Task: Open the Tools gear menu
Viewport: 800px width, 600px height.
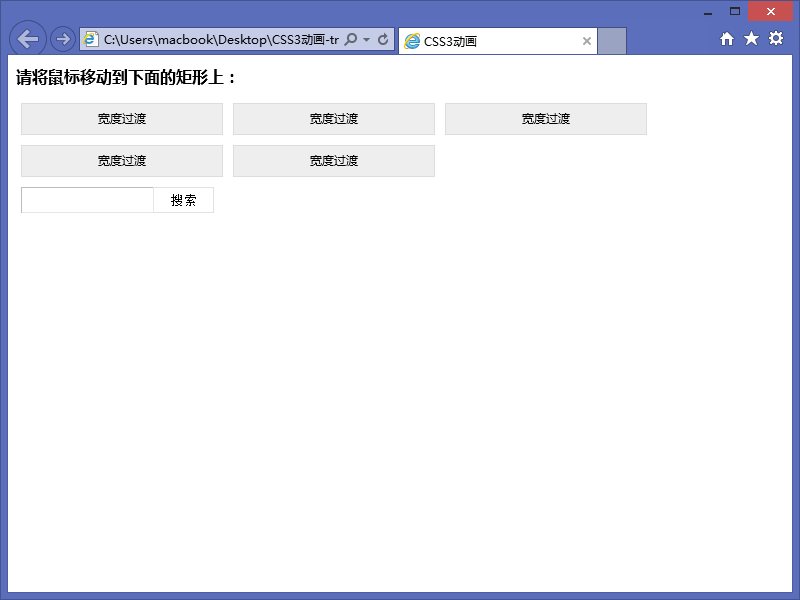Action: [776, 38]
